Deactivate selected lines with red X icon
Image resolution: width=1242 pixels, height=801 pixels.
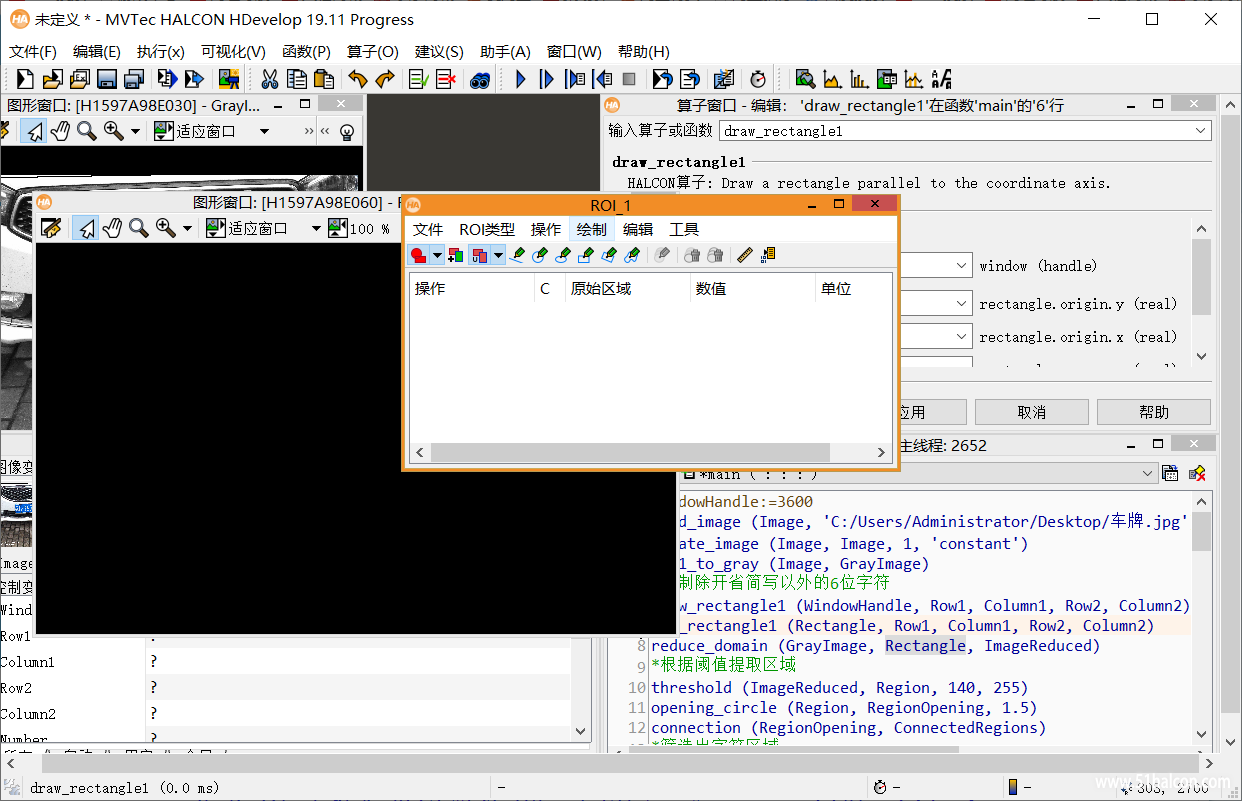click(446, 79)
